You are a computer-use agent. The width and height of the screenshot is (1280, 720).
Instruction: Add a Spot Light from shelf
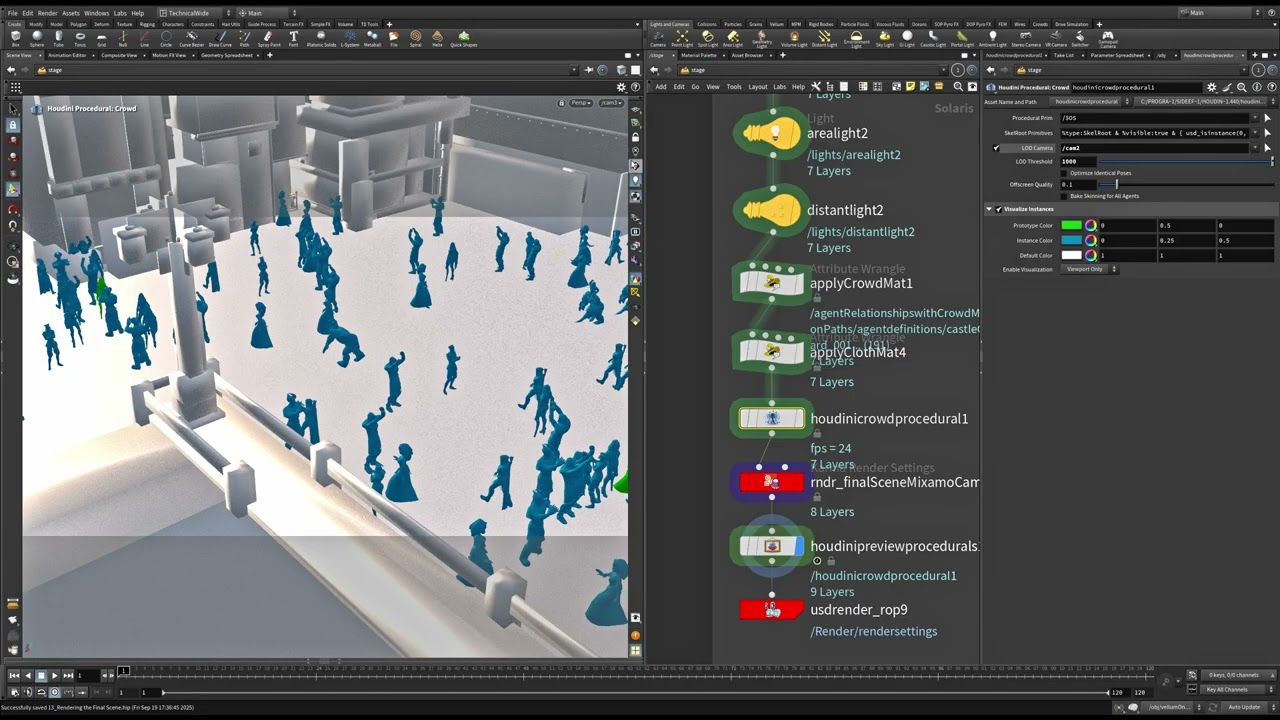point(707,39)
